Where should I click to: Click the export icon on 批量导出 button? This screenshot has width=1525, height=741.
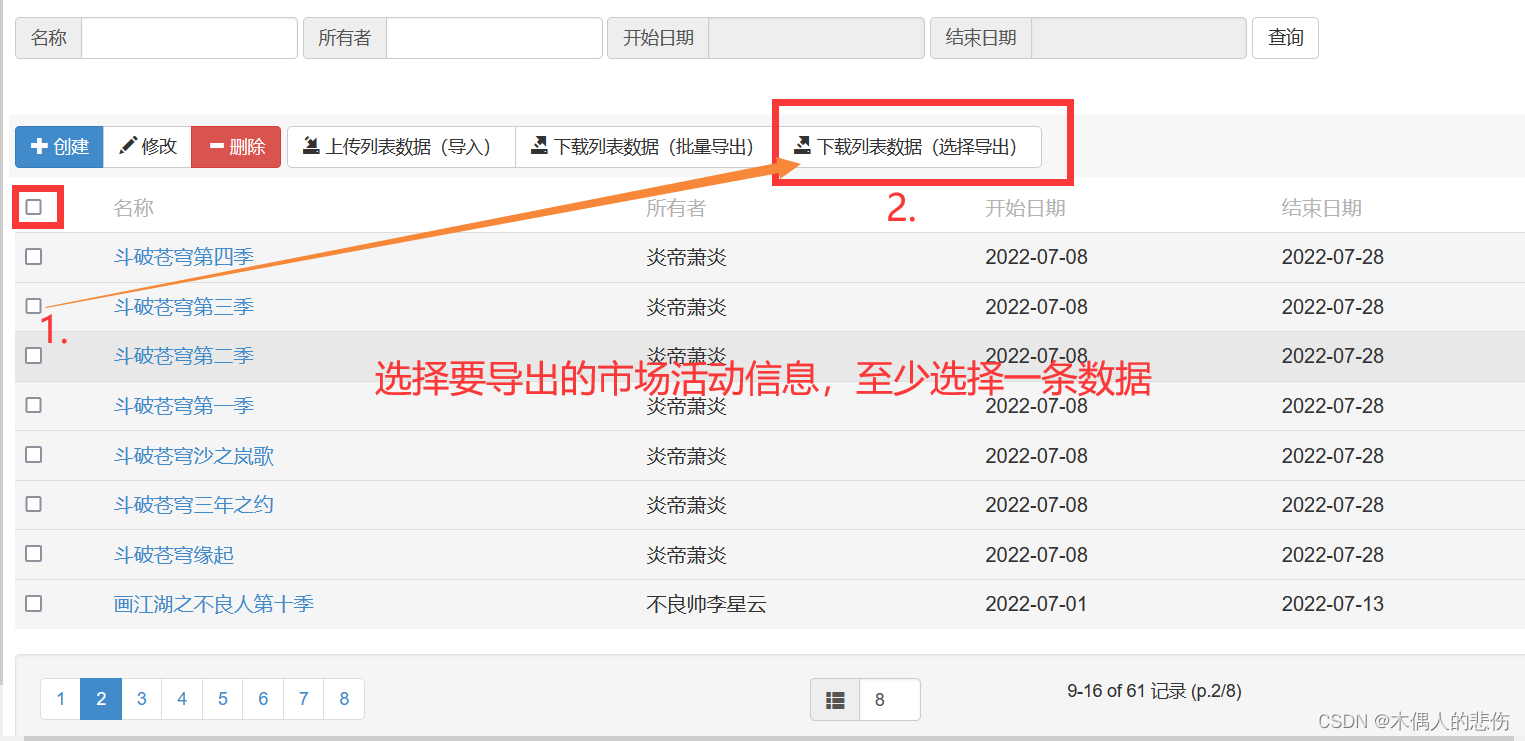539,146
